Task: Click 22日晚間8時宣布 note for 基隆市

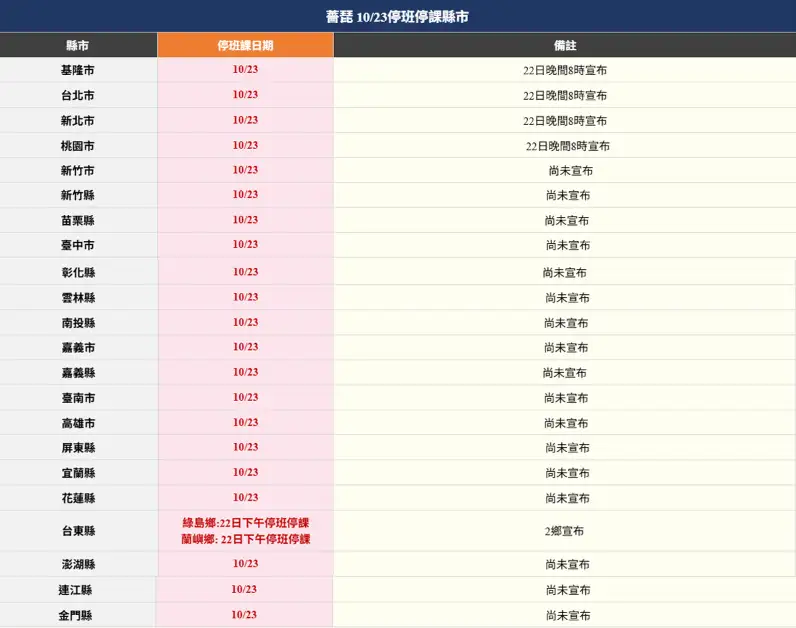Action: pyautogui.click(x=565, y=71)
